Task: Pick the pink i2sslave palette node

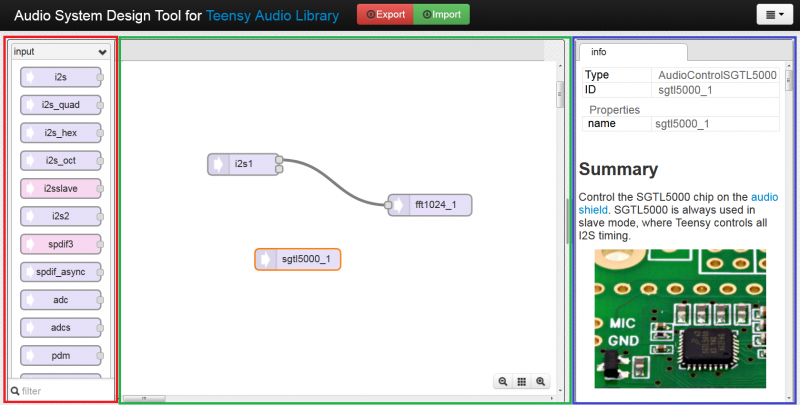Action: click(x=61, y=188)
